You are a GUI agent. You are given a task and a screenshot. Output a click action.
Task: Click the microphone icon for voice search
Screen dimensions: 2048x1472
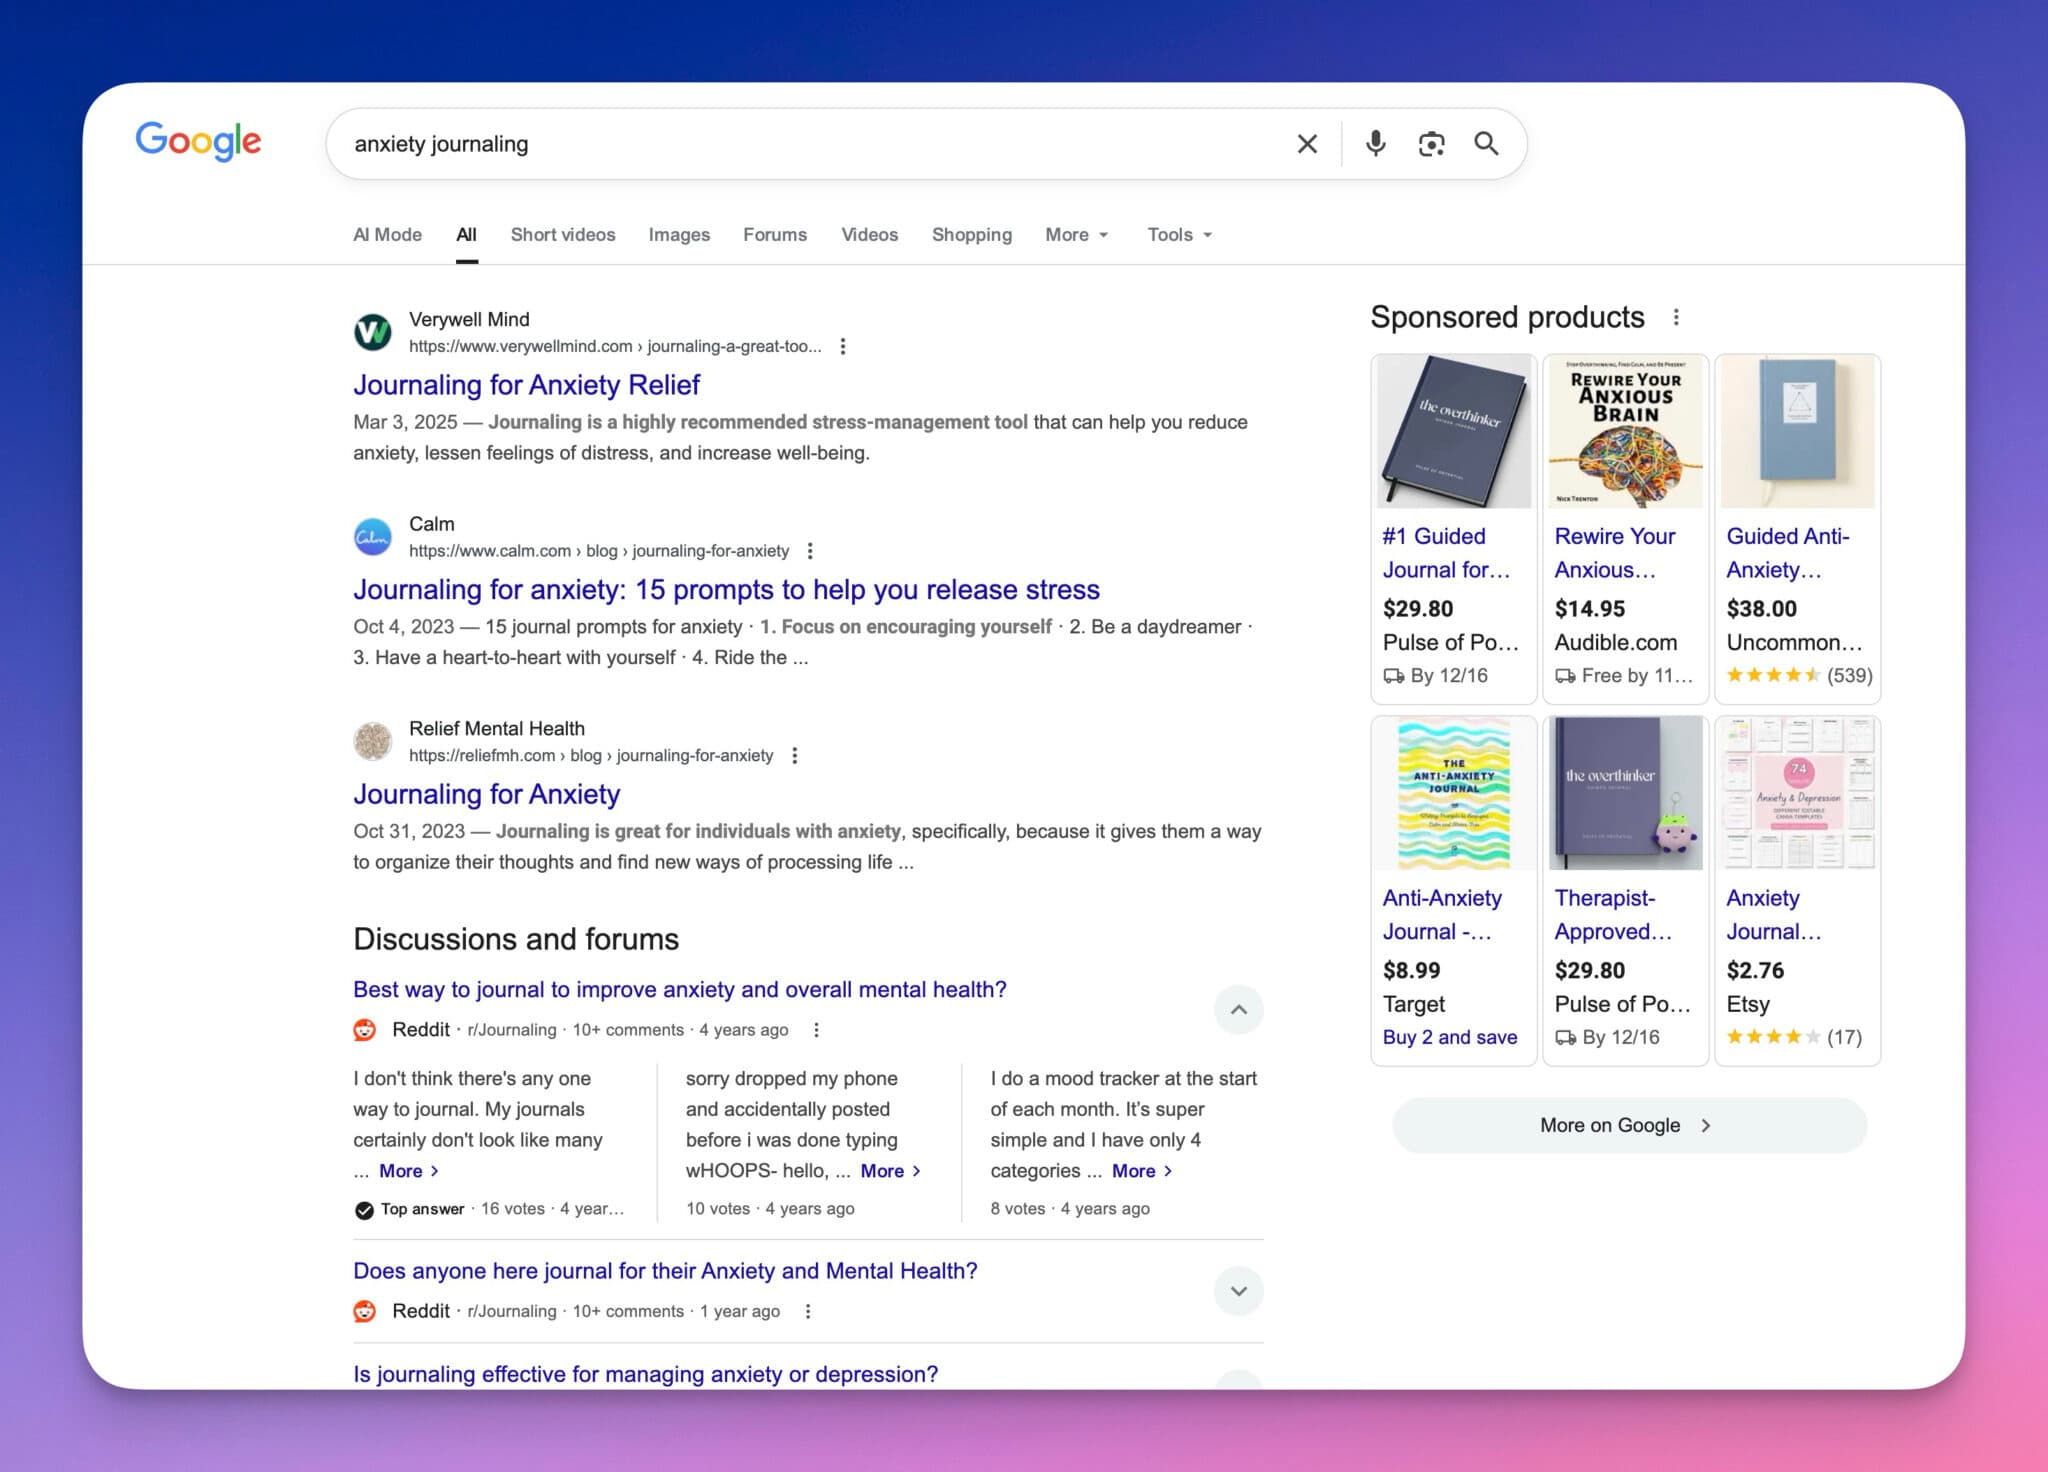click(x=1376, y=144)
